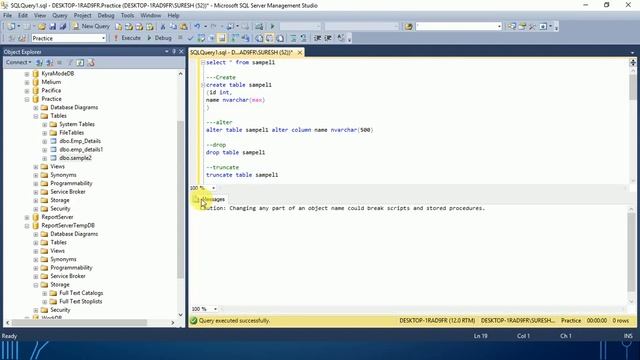
Task: Click the Execute query button
Action: click(127, 38)
